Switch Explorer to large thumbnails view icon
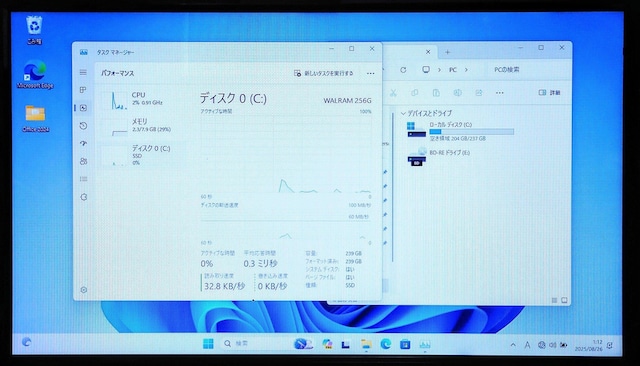 [564, 300]
